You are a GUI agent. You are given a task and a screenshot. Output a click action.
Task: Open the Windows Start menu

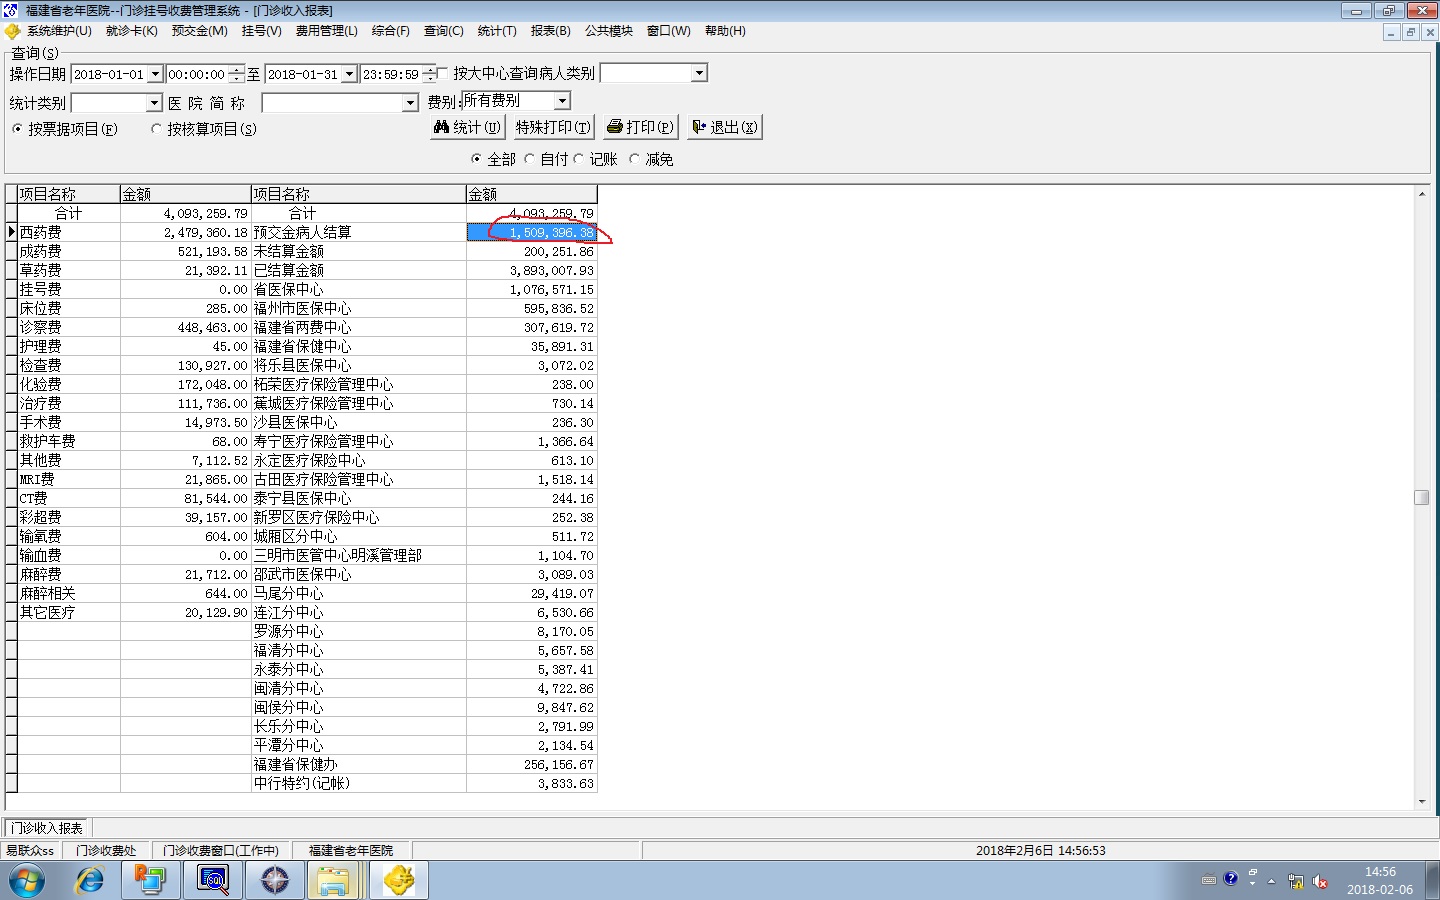[x=27, y=880]
